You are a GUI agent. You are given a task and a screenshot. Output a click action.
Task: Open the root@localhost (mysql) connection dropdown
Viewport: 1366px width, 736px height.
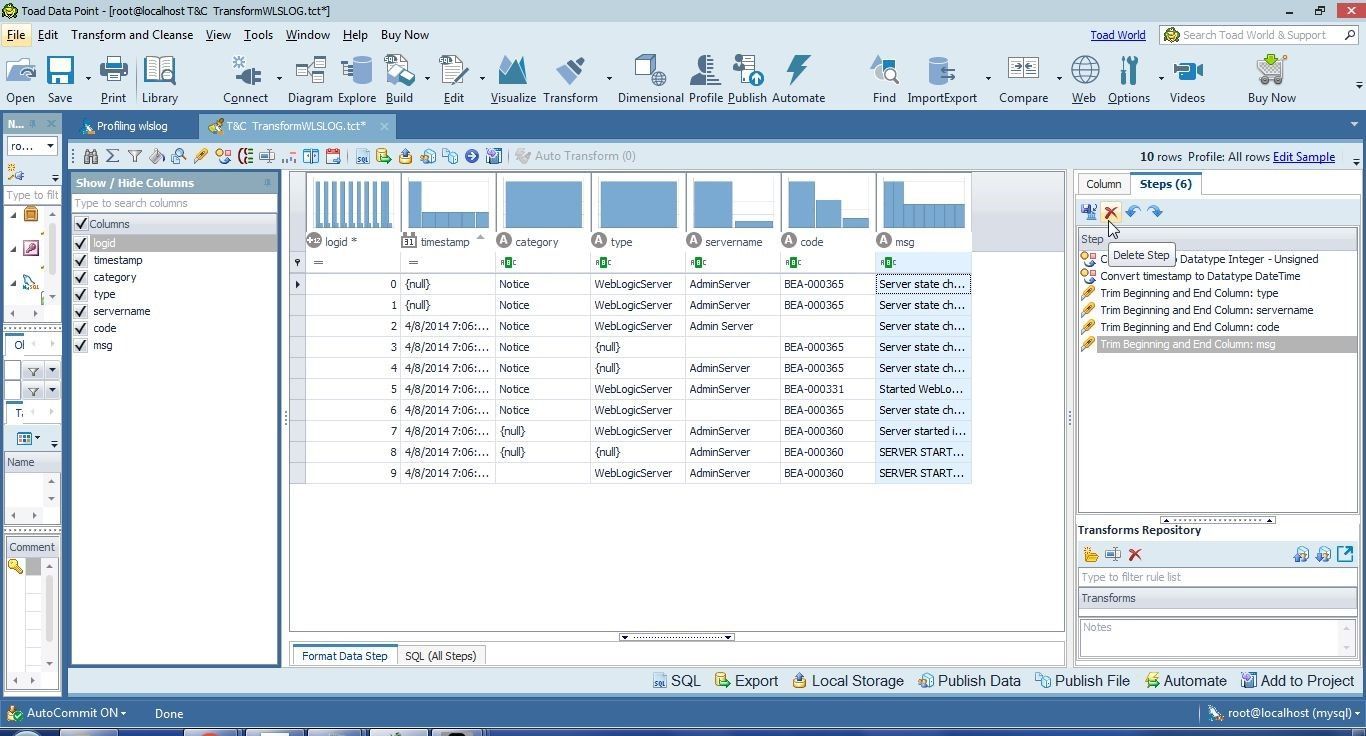(1282, 713)
